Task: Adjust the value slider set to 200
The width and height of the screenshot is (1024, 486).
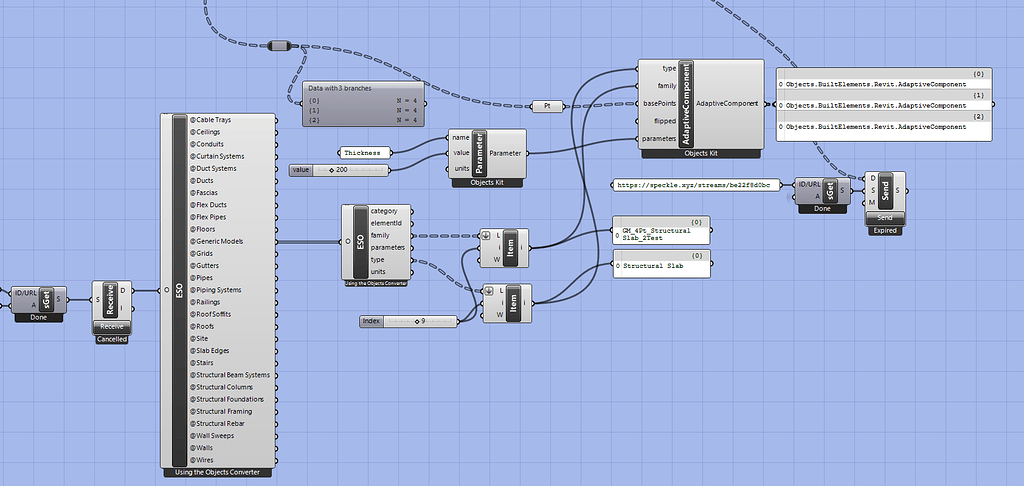Action: 340,170
